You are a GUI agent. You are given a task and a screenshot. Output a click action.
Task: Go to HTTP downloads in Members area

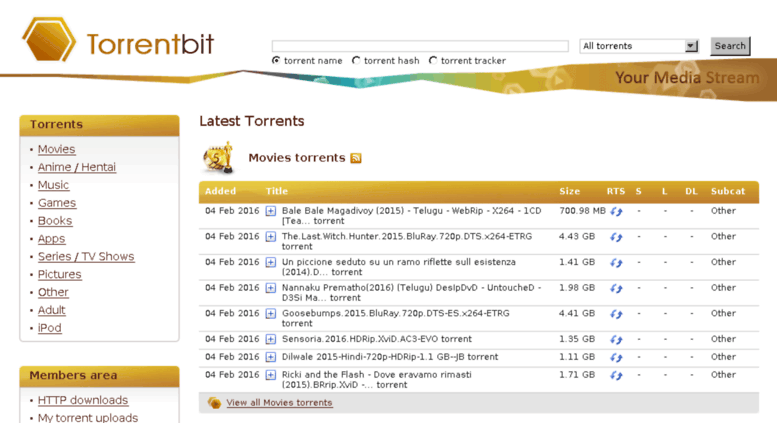(x=83, y=400)
